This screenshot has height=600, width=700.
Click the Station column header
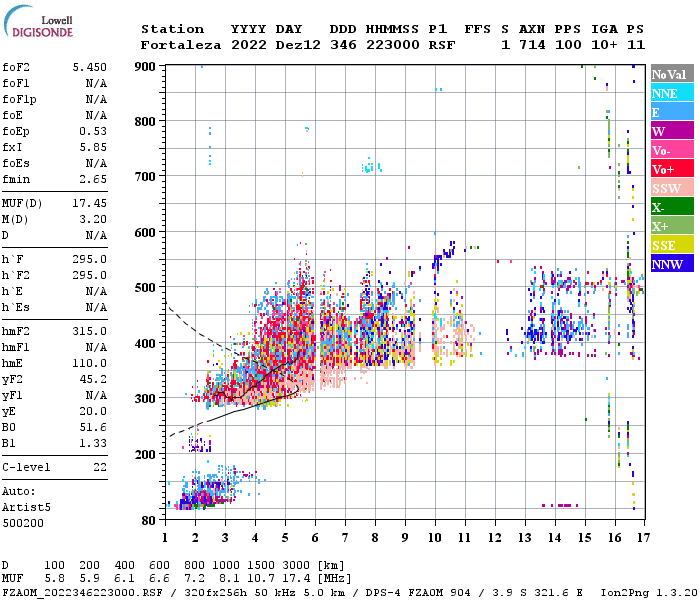pyautogui.click(x=172, y=29)
